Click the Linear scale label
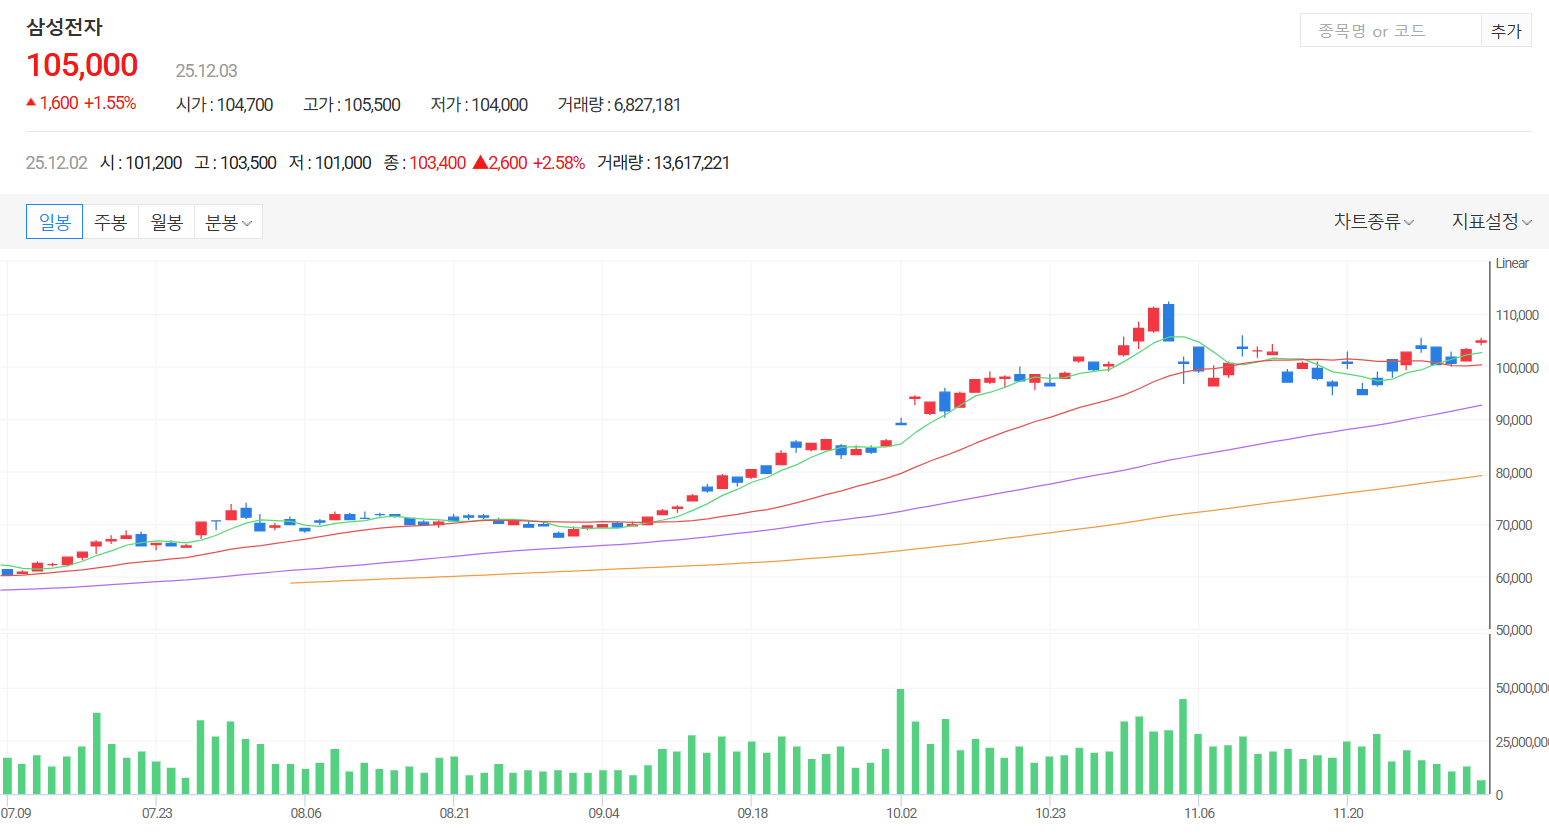 [1512, 263]
